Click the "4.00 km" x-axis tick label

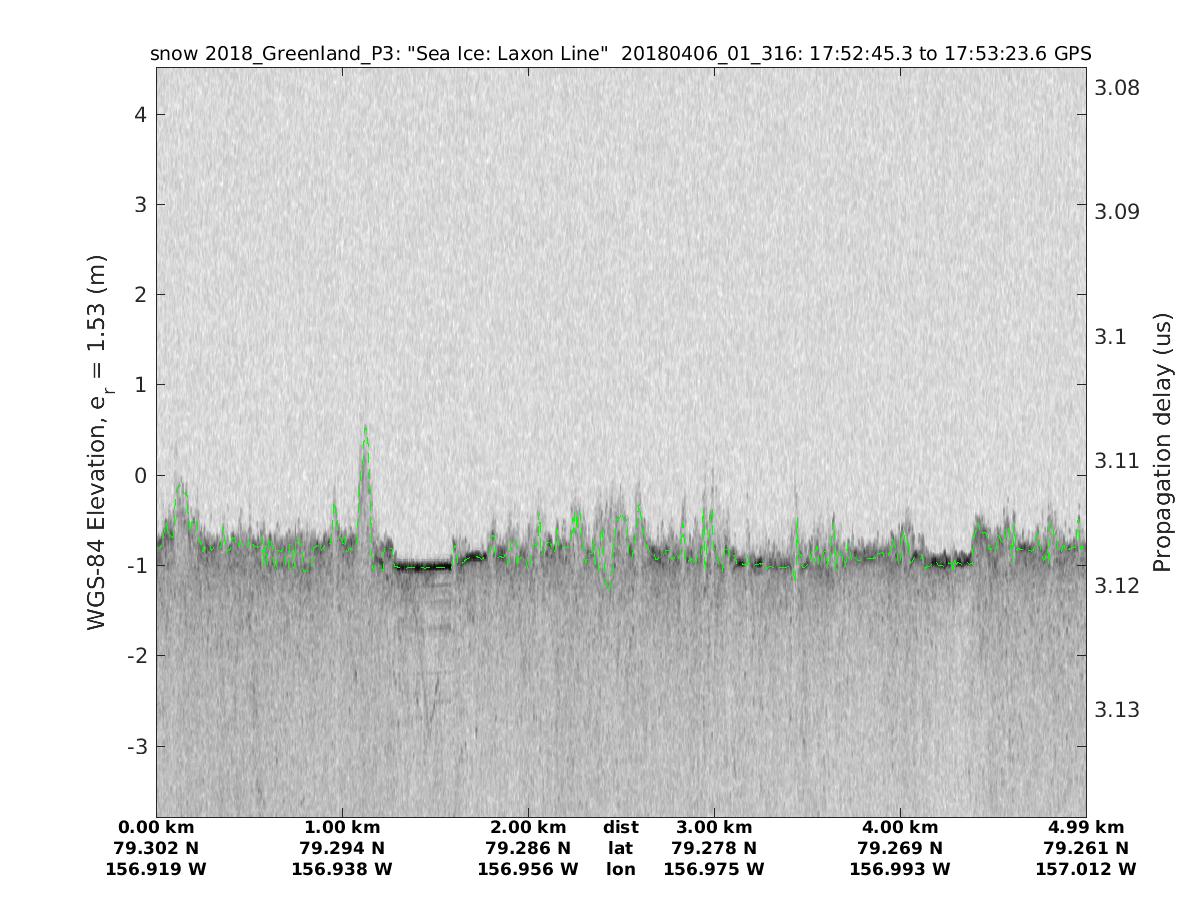point(900,827)
